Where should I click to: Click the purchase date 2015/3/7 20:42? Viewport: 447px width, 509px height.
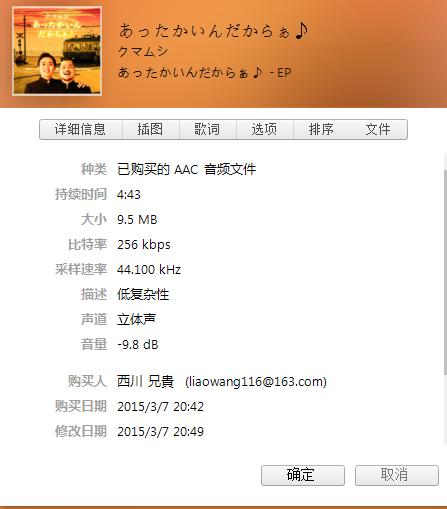(160, 407)
